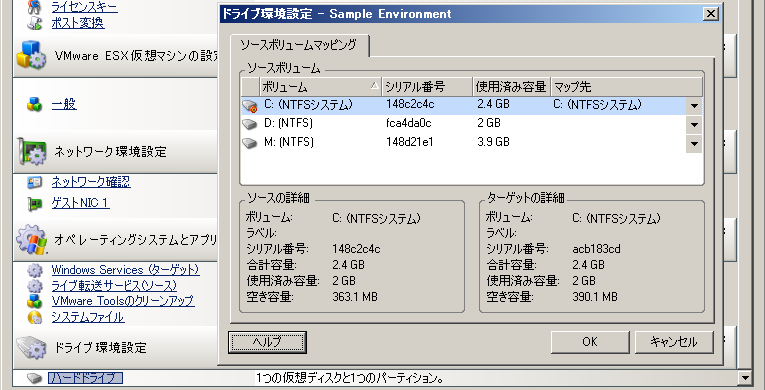Open VMware Toolsのクリーンアップ link
765x390 pixels.
(x=123, y=301)
